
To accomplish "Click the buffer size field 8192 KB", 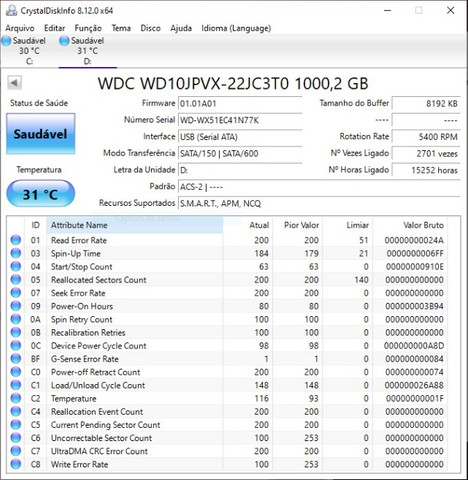I will pyautogui.click(x=426, y=104).
